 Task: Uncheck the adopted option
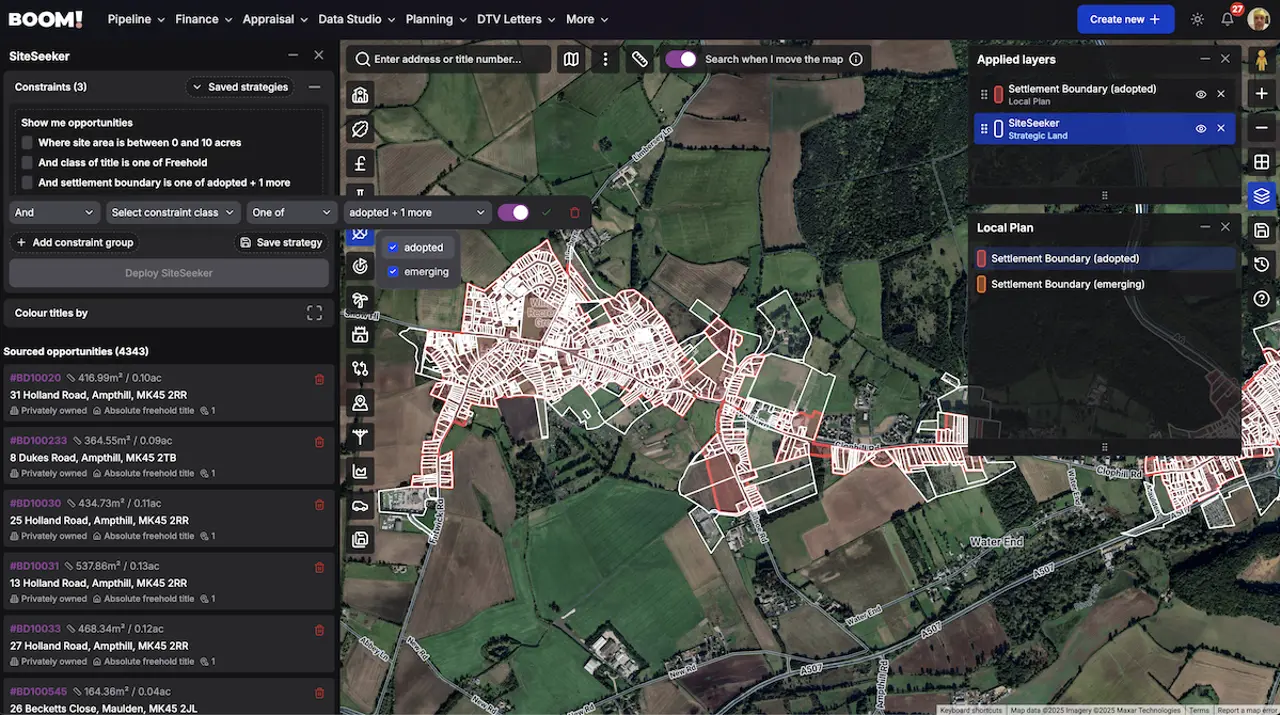click(393, 247)
